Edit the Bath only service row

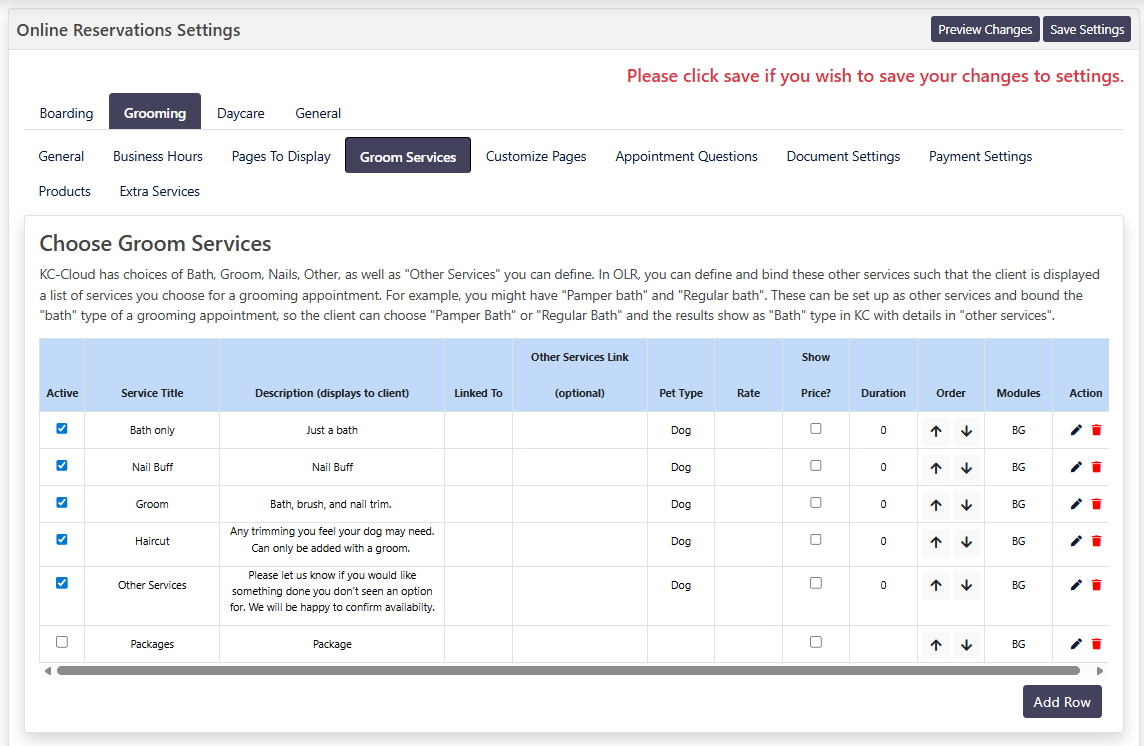tap(1076, 430)
